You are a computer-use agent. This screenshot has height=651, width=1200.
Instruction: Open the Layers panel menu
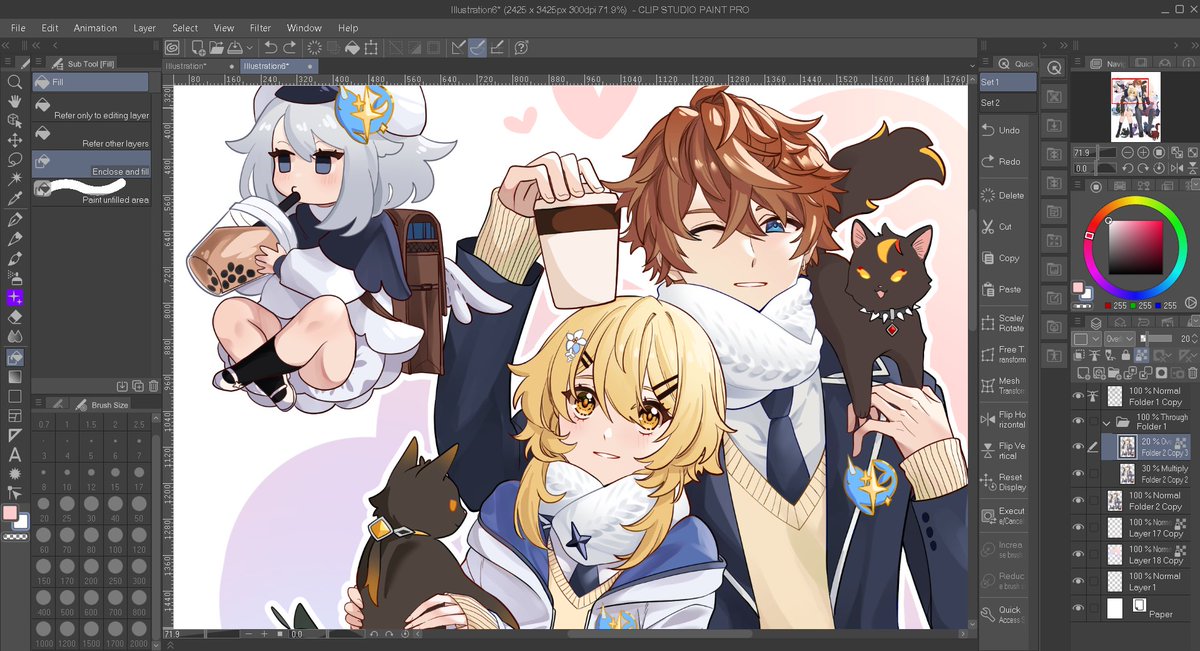(1077, 323)
